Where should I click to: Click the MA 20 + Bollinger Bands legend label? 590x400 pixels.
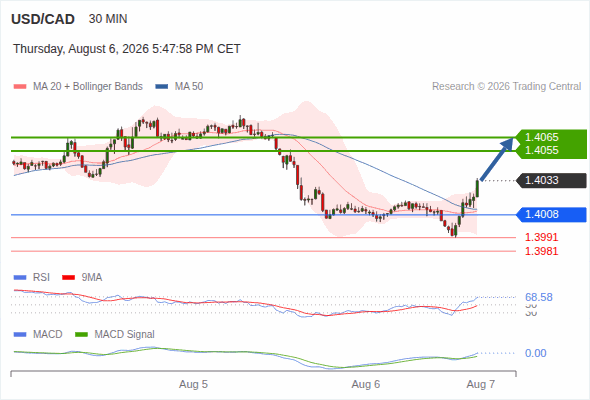88,87
